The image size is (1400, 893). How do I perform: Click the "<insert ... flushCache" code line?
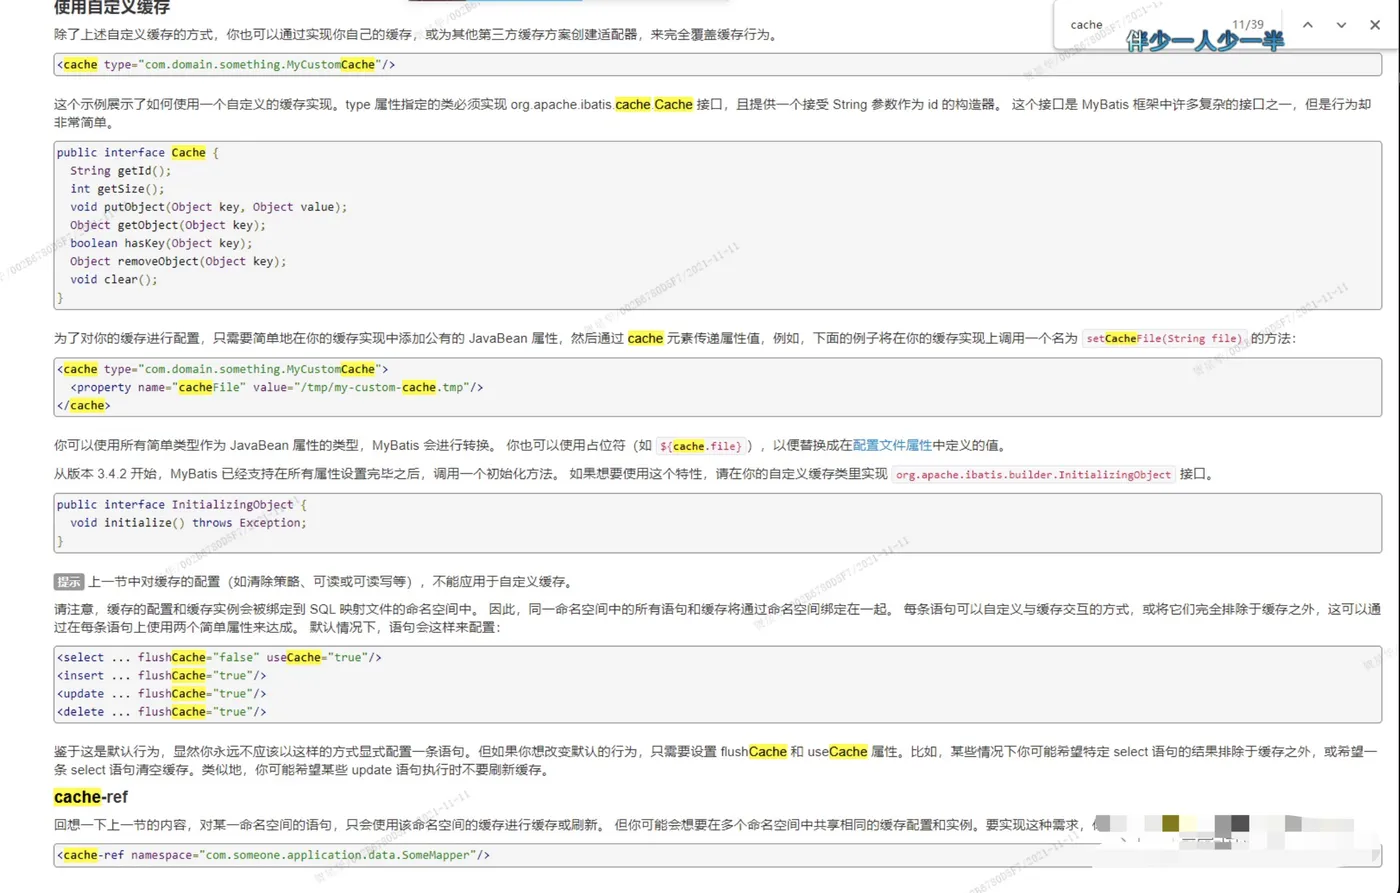tap(162, 675)
